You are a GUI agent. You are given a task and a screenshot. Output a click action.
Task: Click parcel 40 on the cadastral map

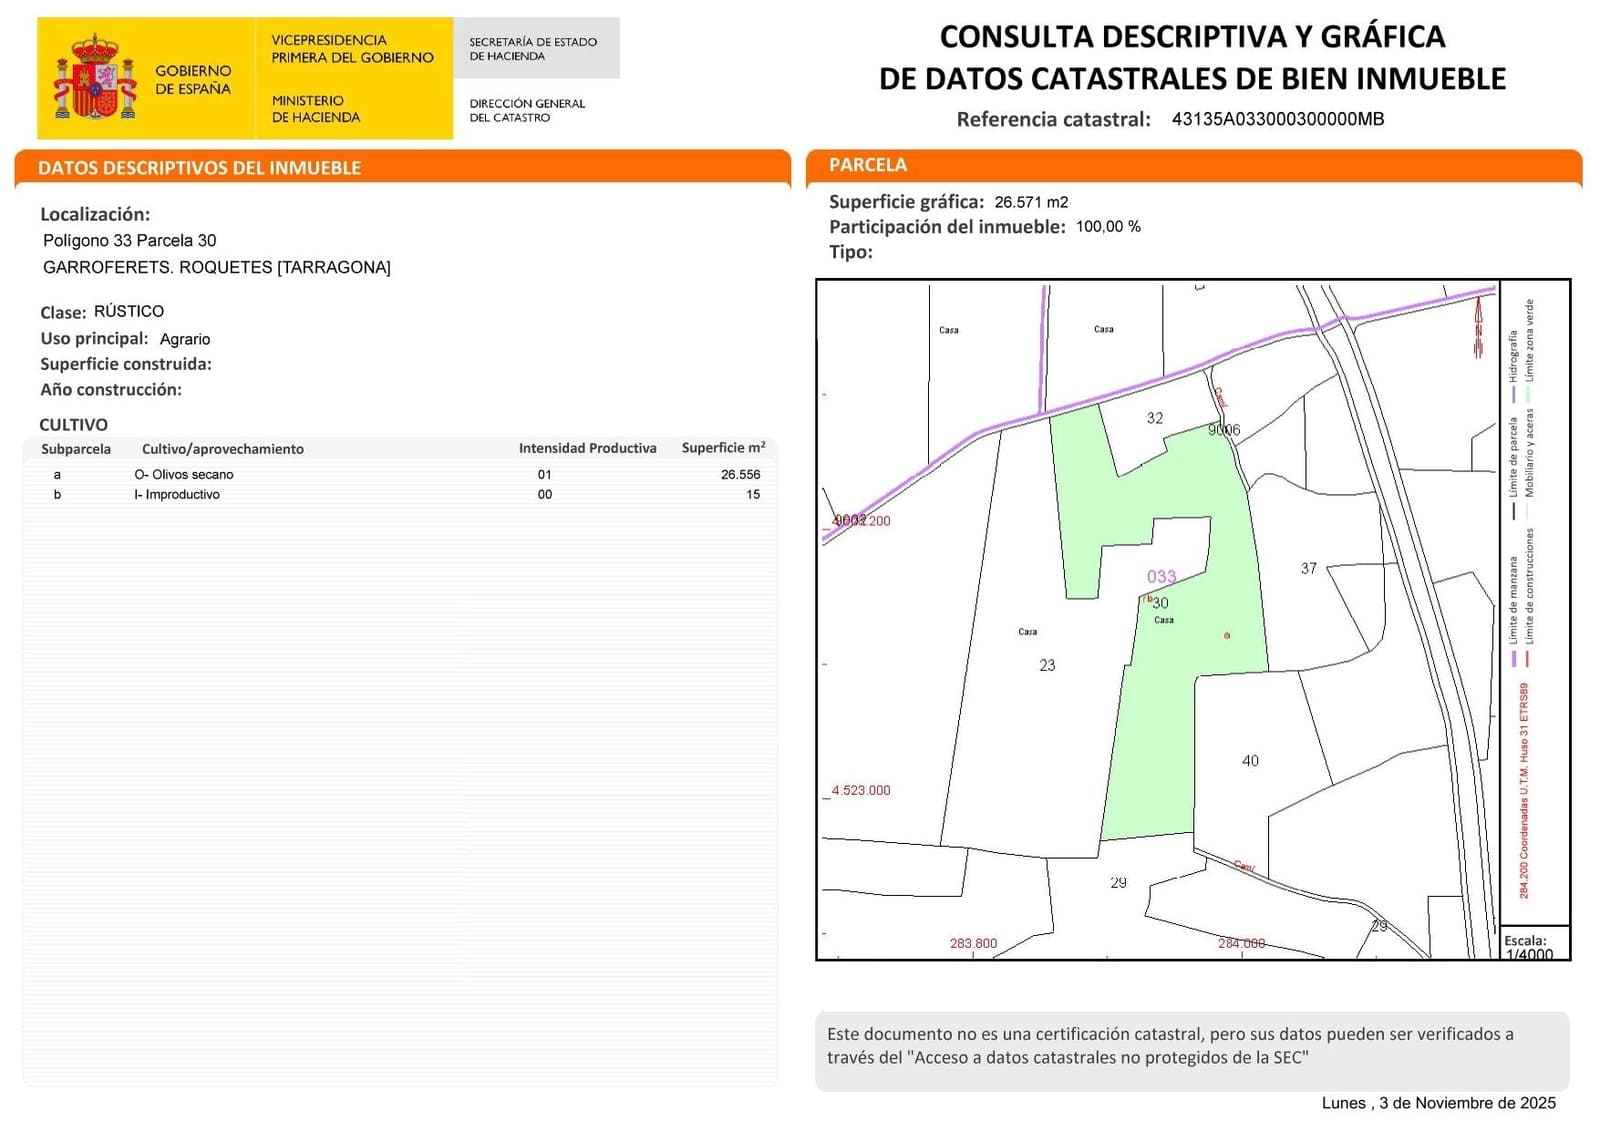click(1250, 761)
